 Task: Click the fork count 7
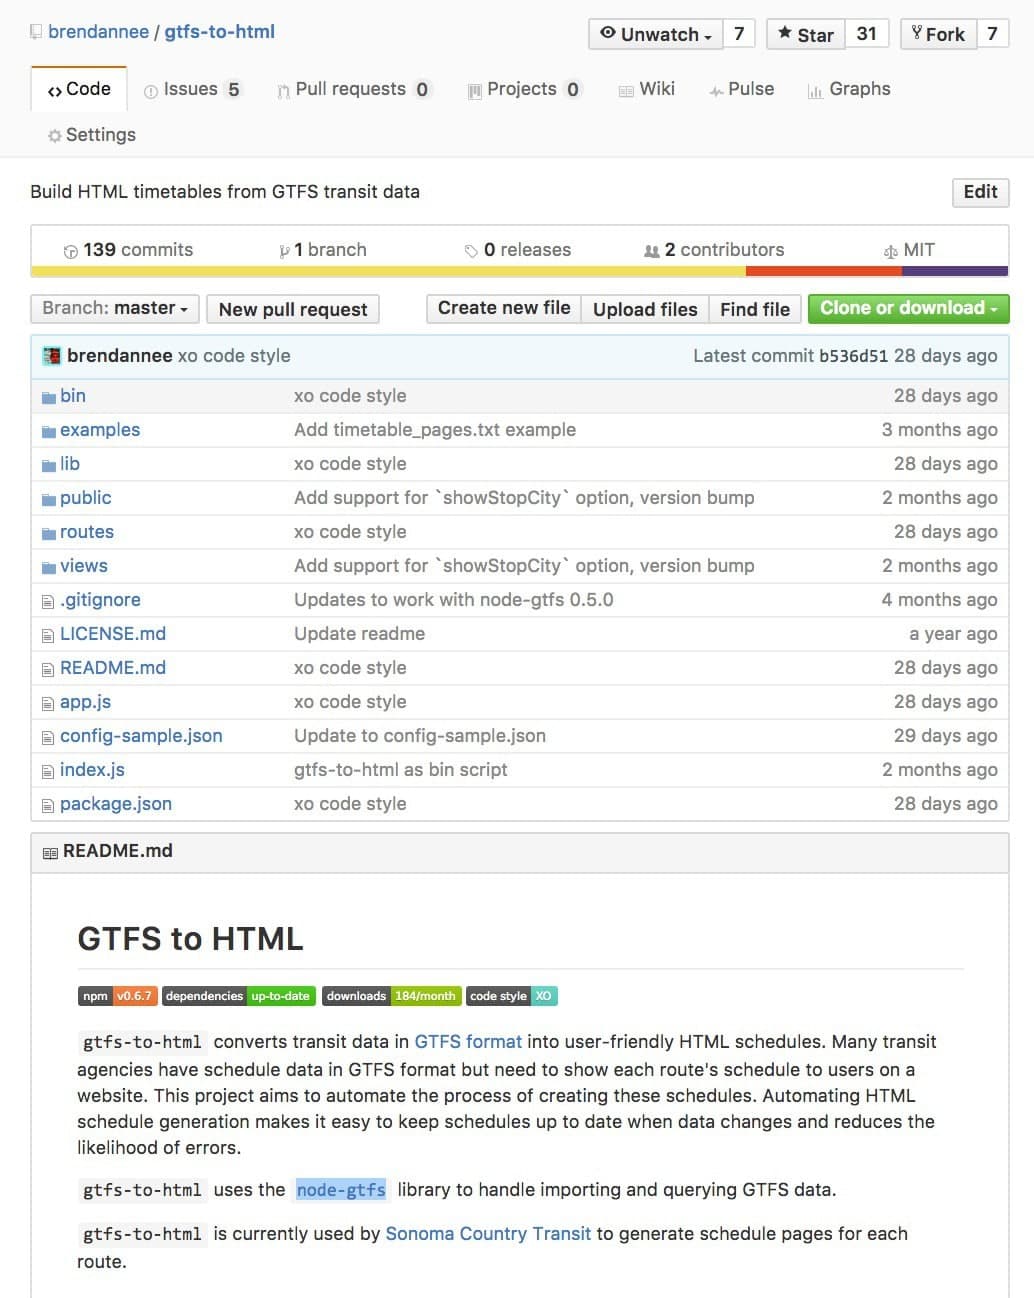click(x=992, y=34)
